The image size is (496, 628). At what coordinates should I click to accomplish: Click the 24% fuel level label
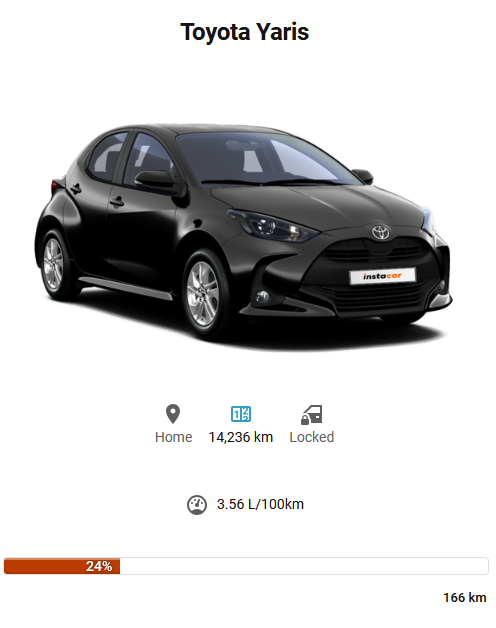99,566
